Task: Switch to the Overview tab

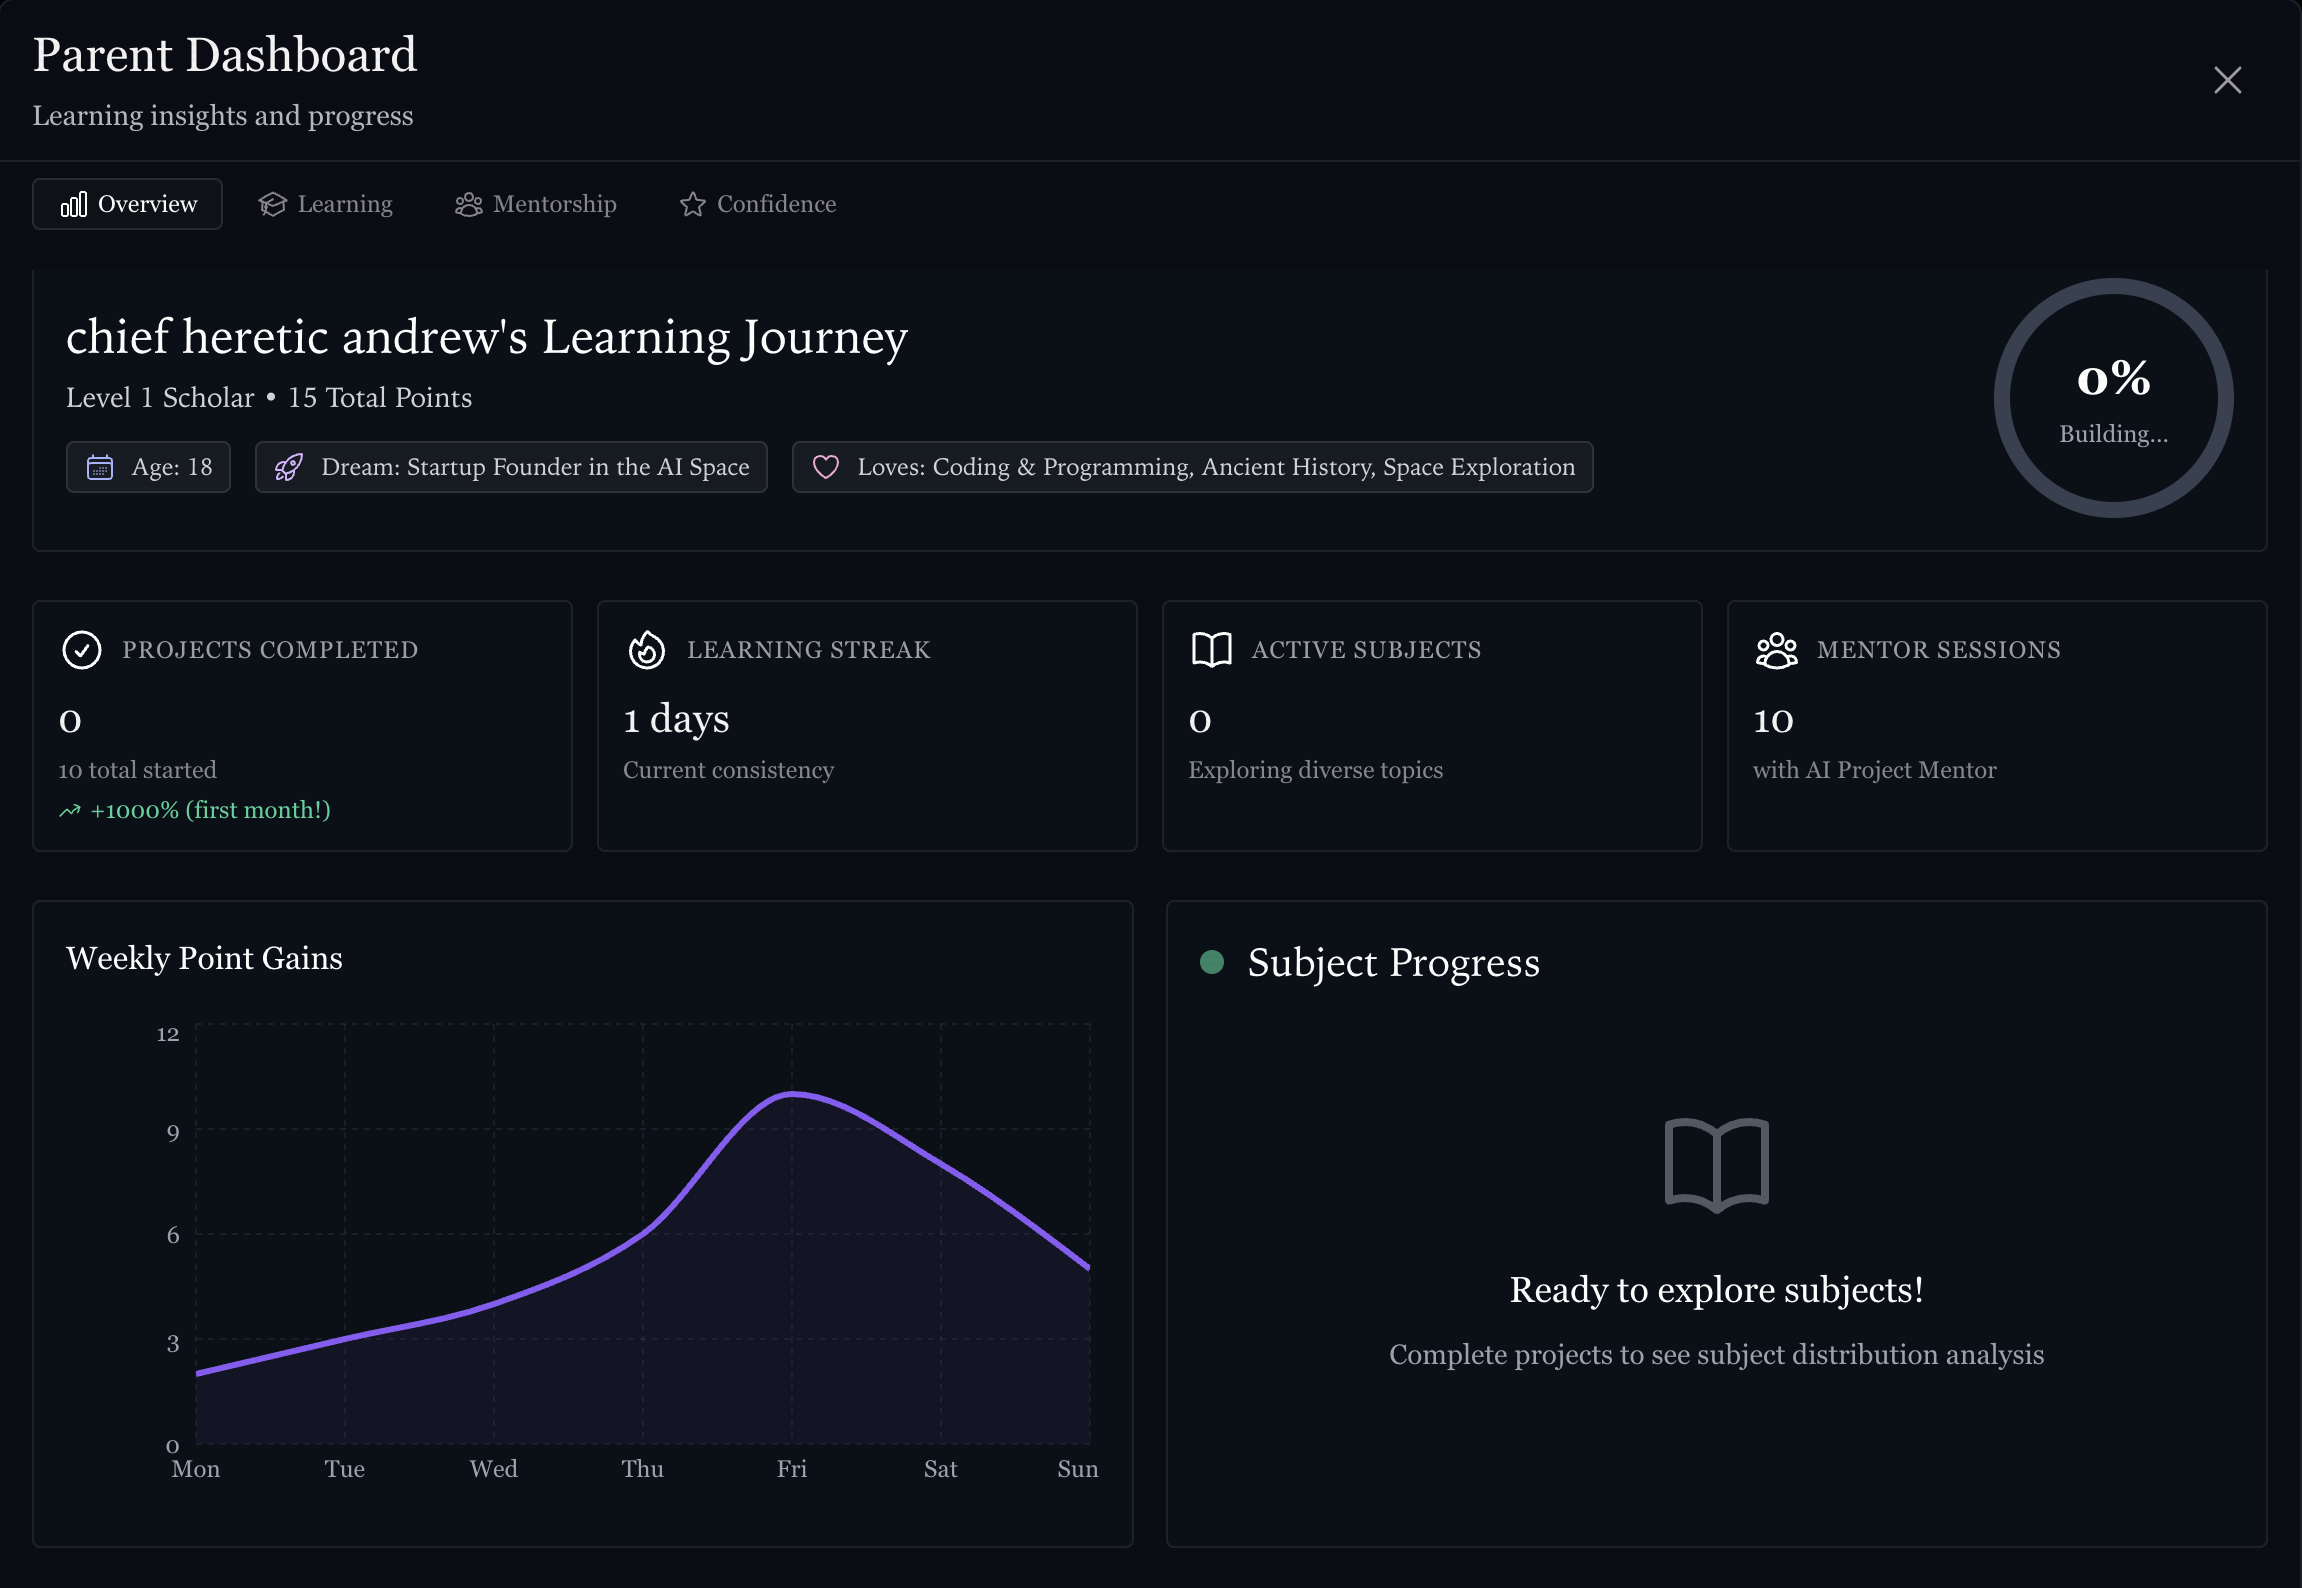Action: point(127,204)
